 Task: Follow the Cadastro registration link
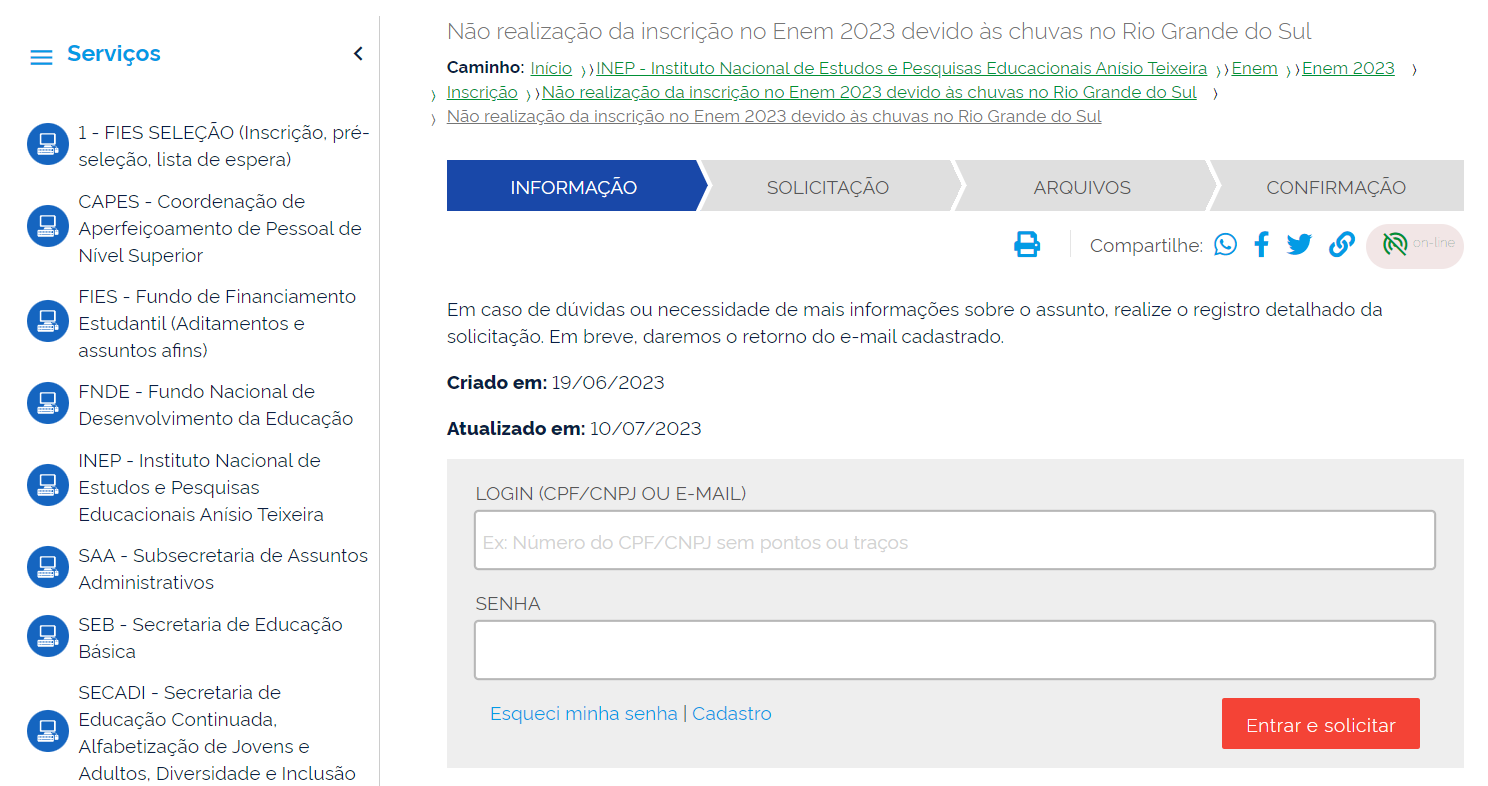(x=731, y=714)
